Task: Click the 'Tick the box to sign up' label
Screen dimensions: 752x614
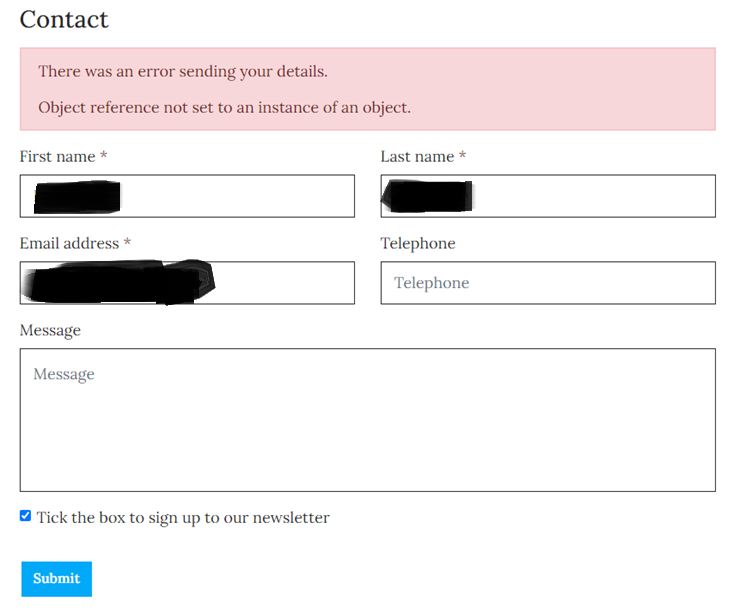Action: click(183, 518)
